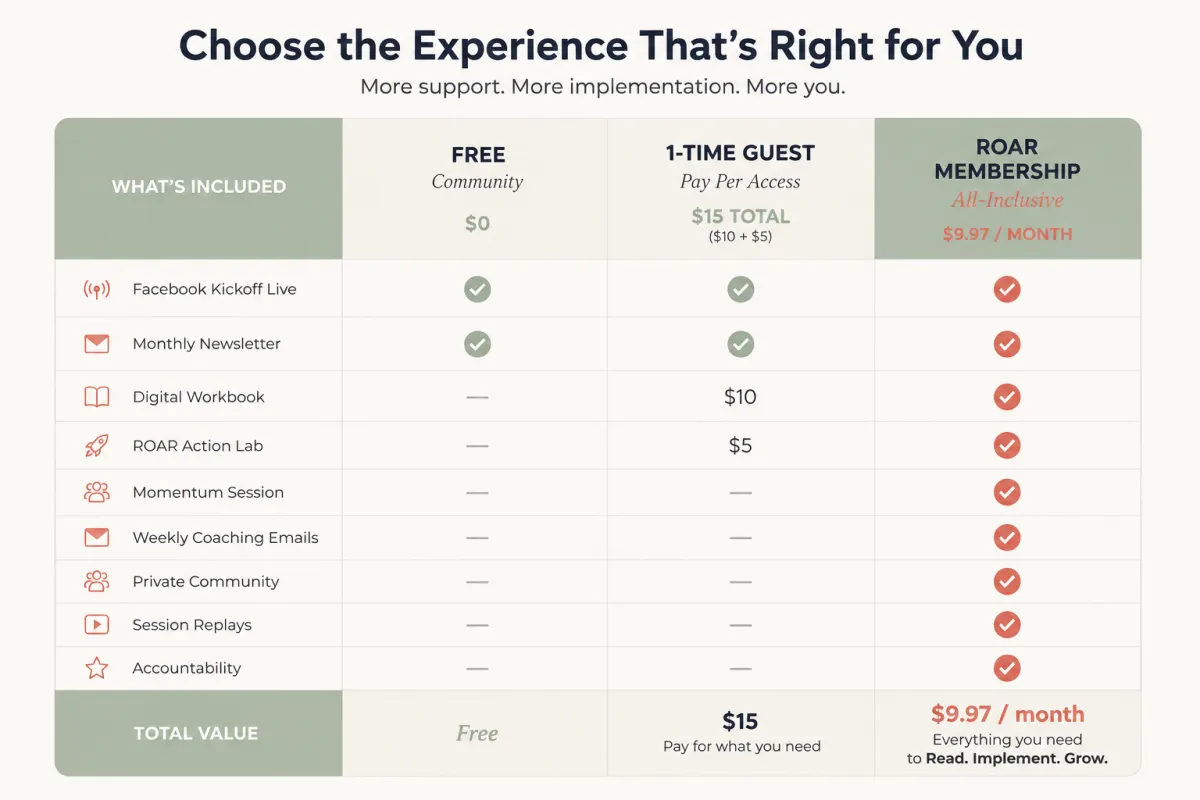Click ROAR Membership checkmark for Accountability

[x=1007, y=668]
